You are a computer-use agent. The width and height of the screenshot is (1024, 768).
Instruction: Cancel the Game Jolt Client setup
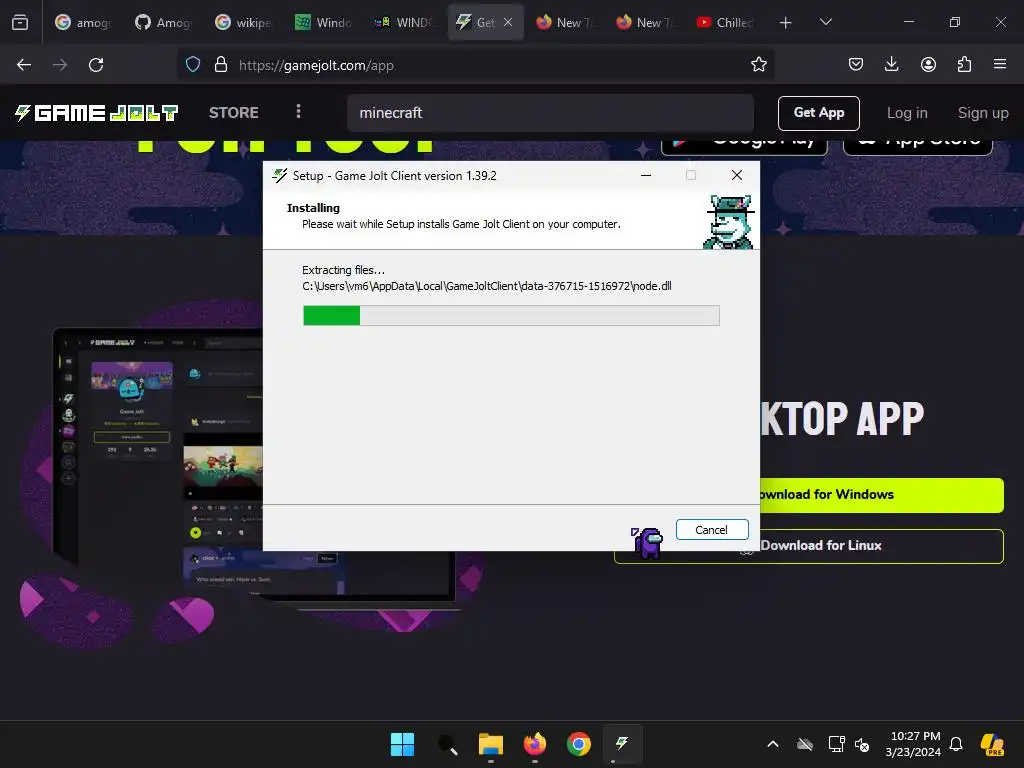coord(712,530)
